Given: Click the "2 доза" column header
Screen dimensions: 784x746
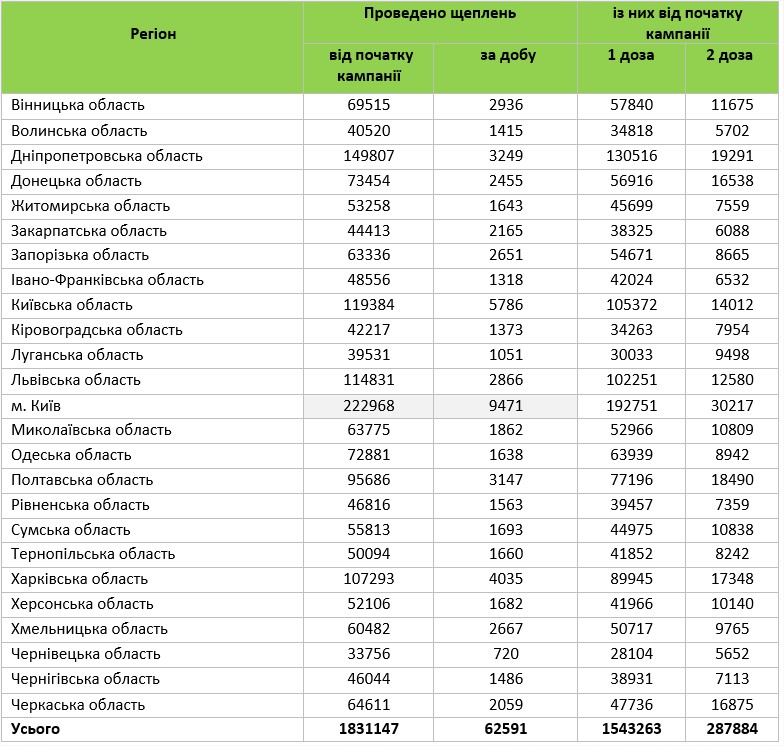Looking at the screenshot, I should [729, 55].
